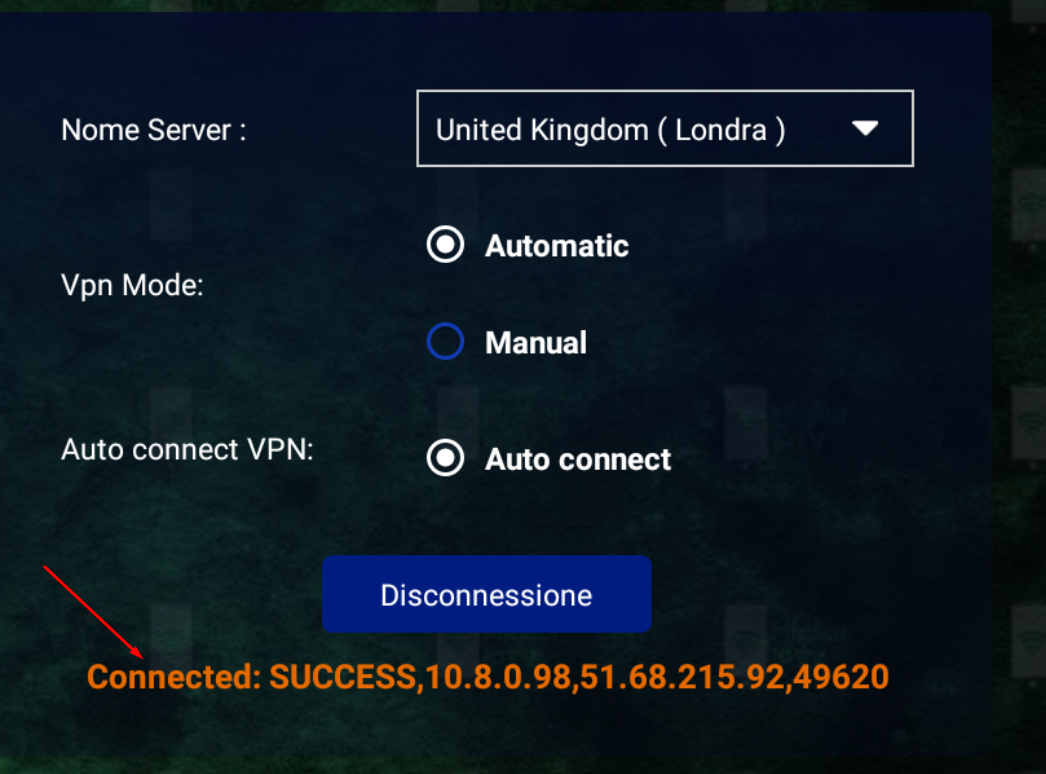This screenshot has width=1046, height=774.
Task: Click the bold "Manual" option label
Action: click(x=536, y=343)
